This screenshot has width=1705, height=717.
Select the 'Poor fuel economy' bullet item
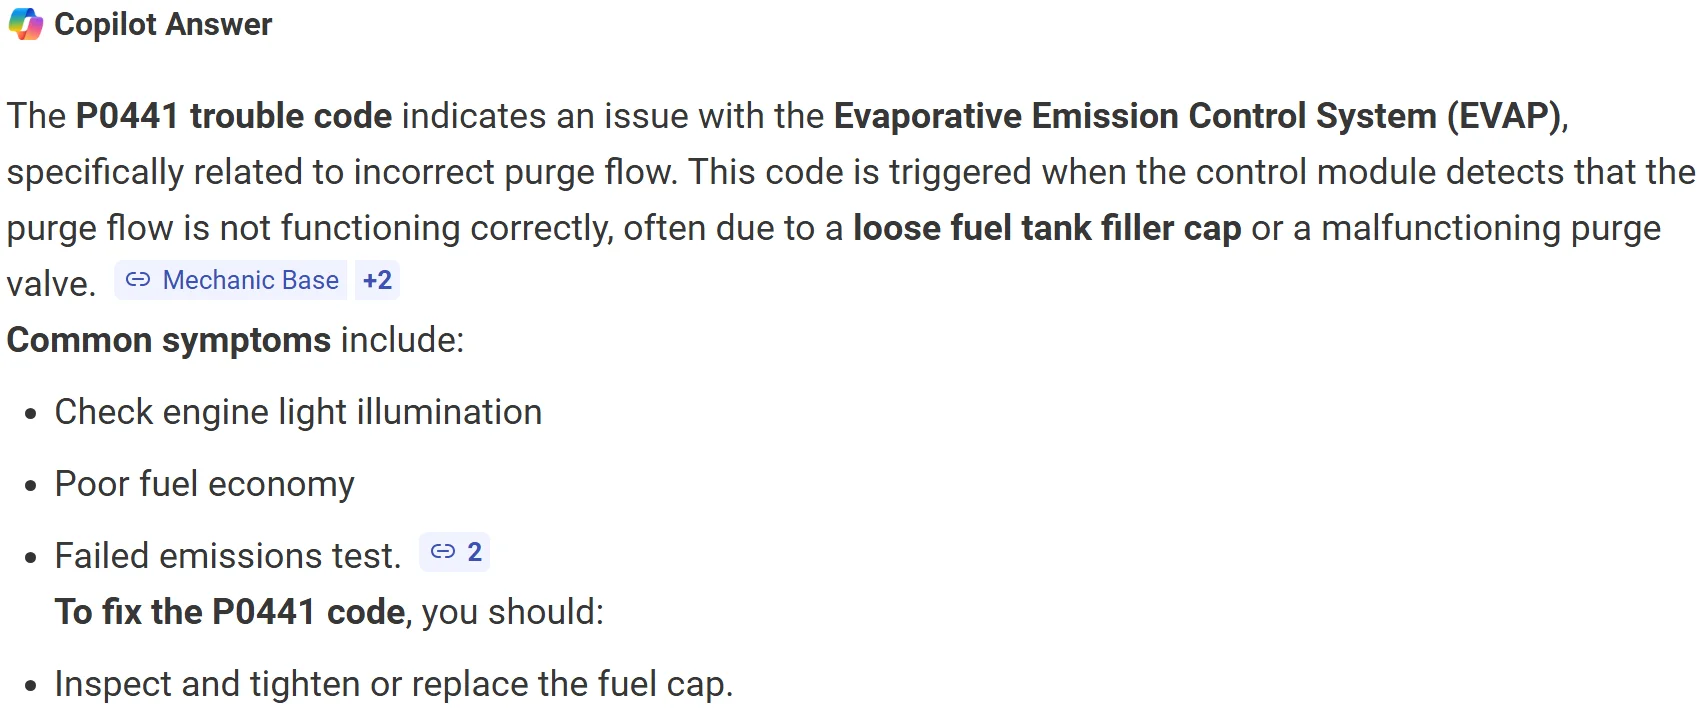tap(205, 484)
